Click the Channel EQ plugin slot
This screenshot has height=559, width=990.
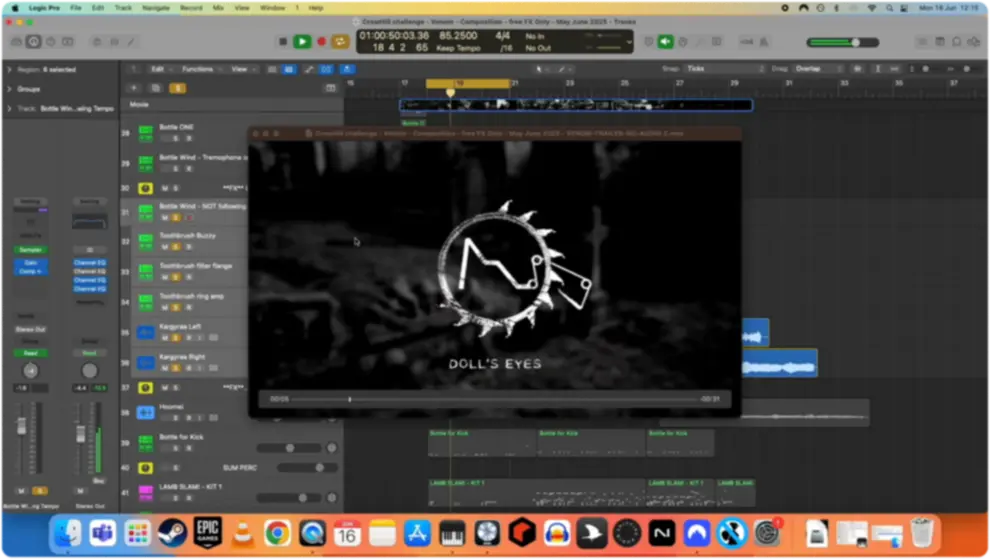click(89, 264)
